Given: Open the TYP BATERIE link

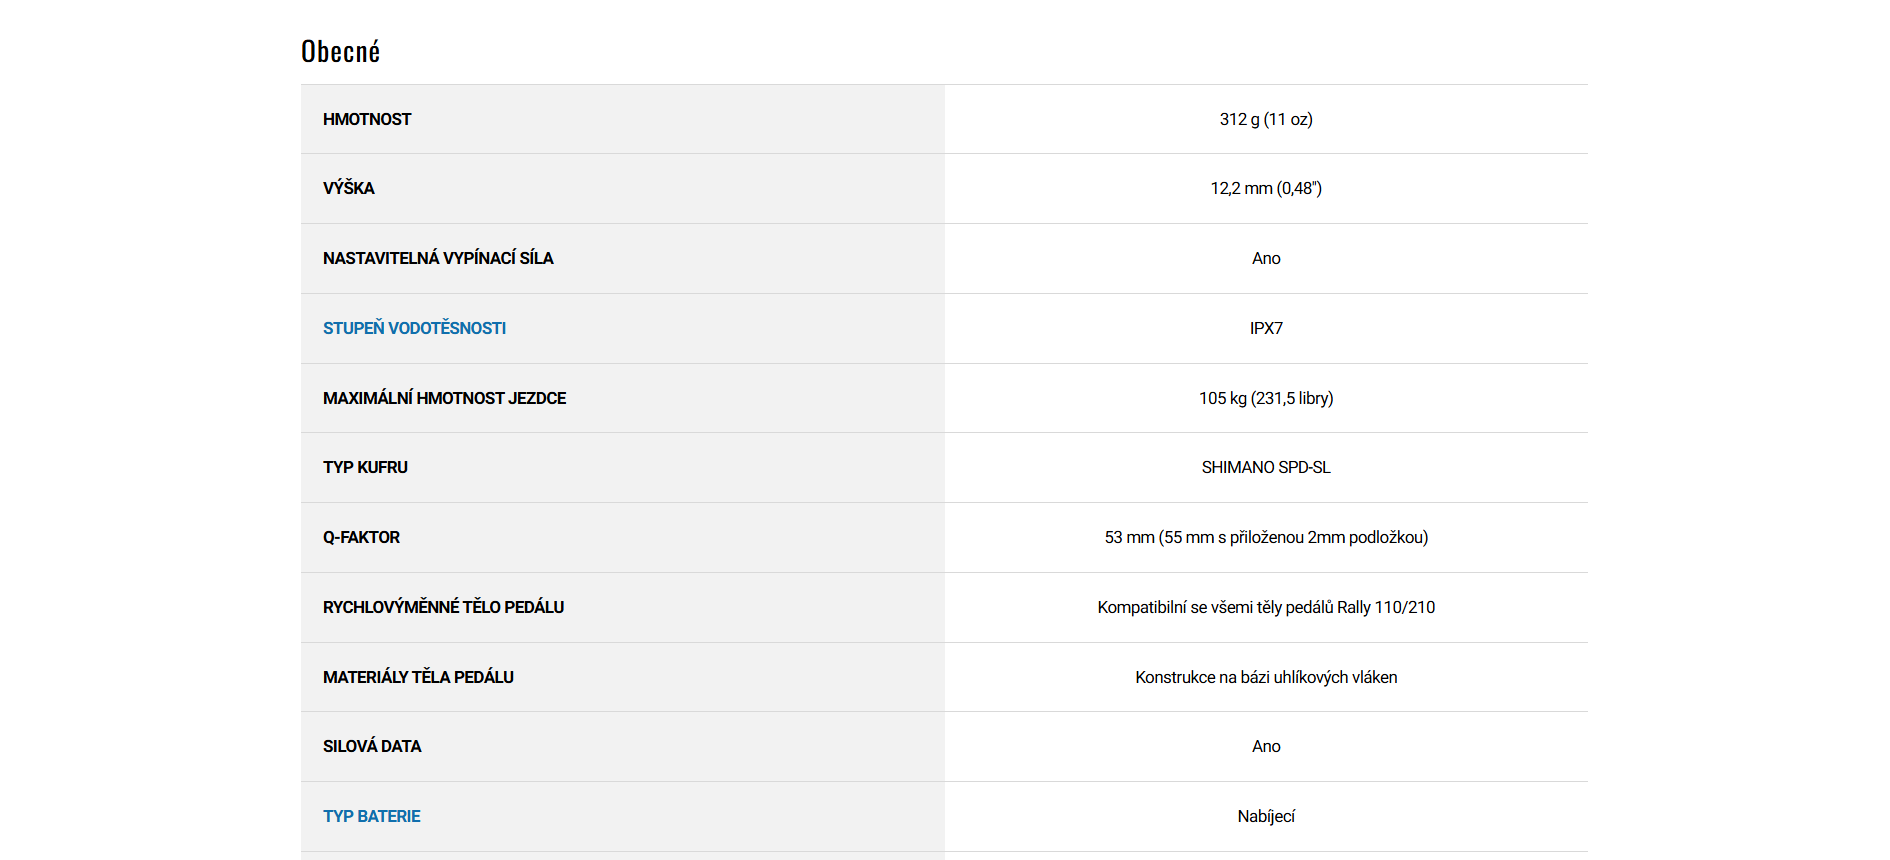Looking at the screenshot, I should [371, 816].
